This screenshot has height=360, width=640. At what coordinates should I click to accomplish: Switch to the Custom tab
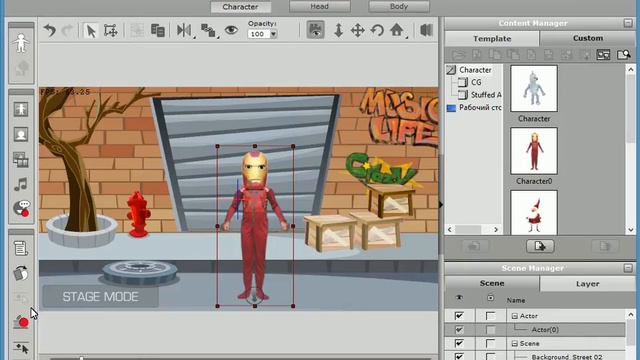[x=588, y=38]
